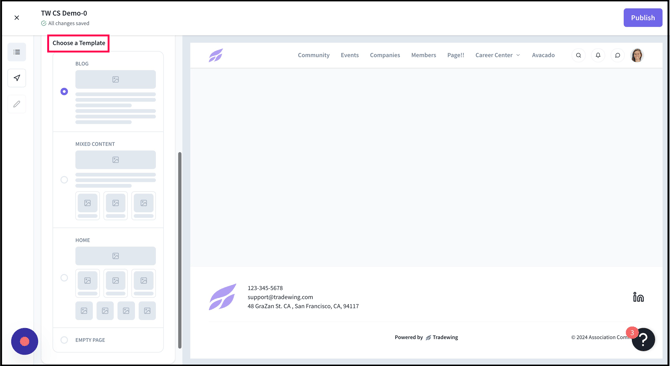Select the Home template radio button
This screenshot has height=366, width=670.
64,278
